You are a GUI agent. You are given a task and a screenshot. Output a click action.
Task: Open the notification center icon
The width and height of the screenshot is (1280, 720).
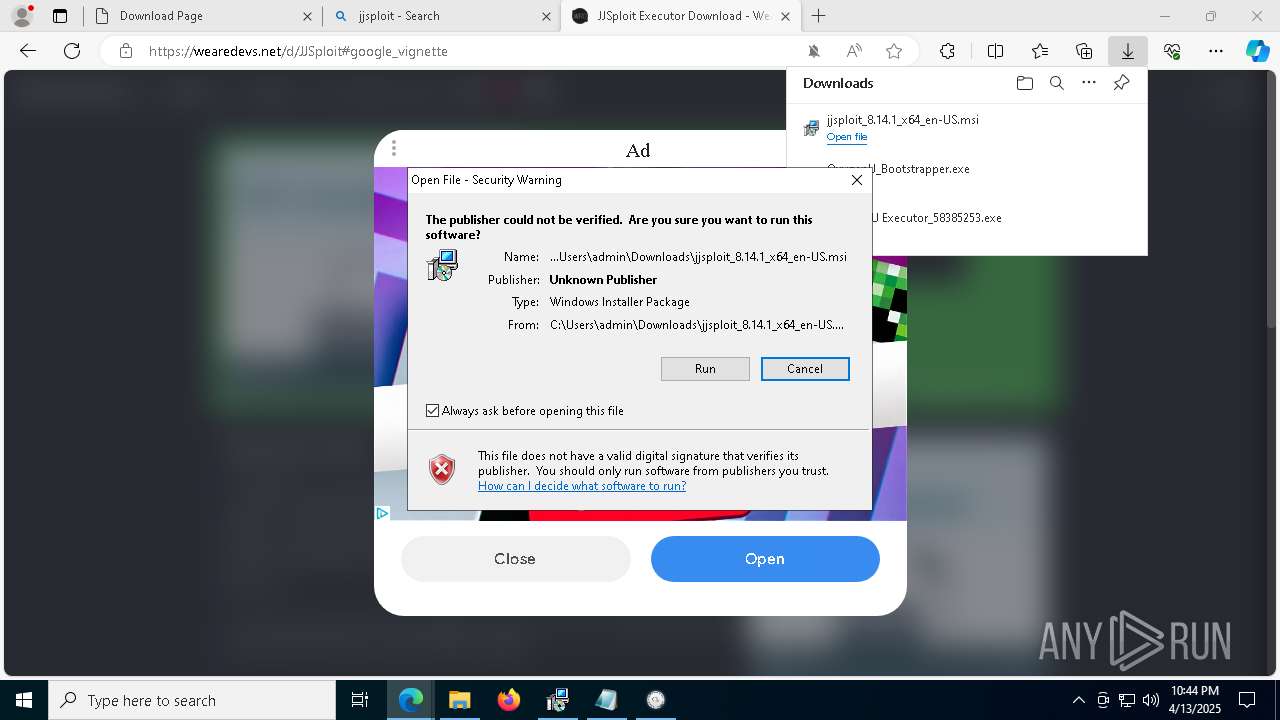pos(1247,700)
